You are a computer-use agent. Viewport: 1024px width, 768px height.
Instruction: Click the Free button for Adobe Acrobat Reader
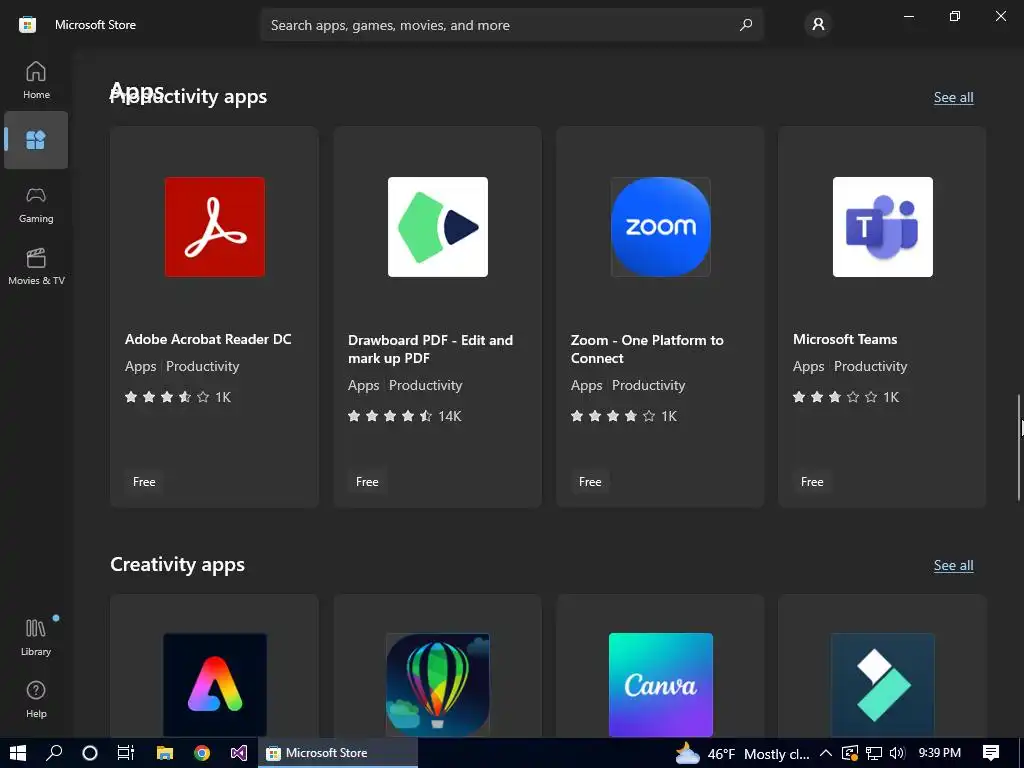[x=144, y=482]
